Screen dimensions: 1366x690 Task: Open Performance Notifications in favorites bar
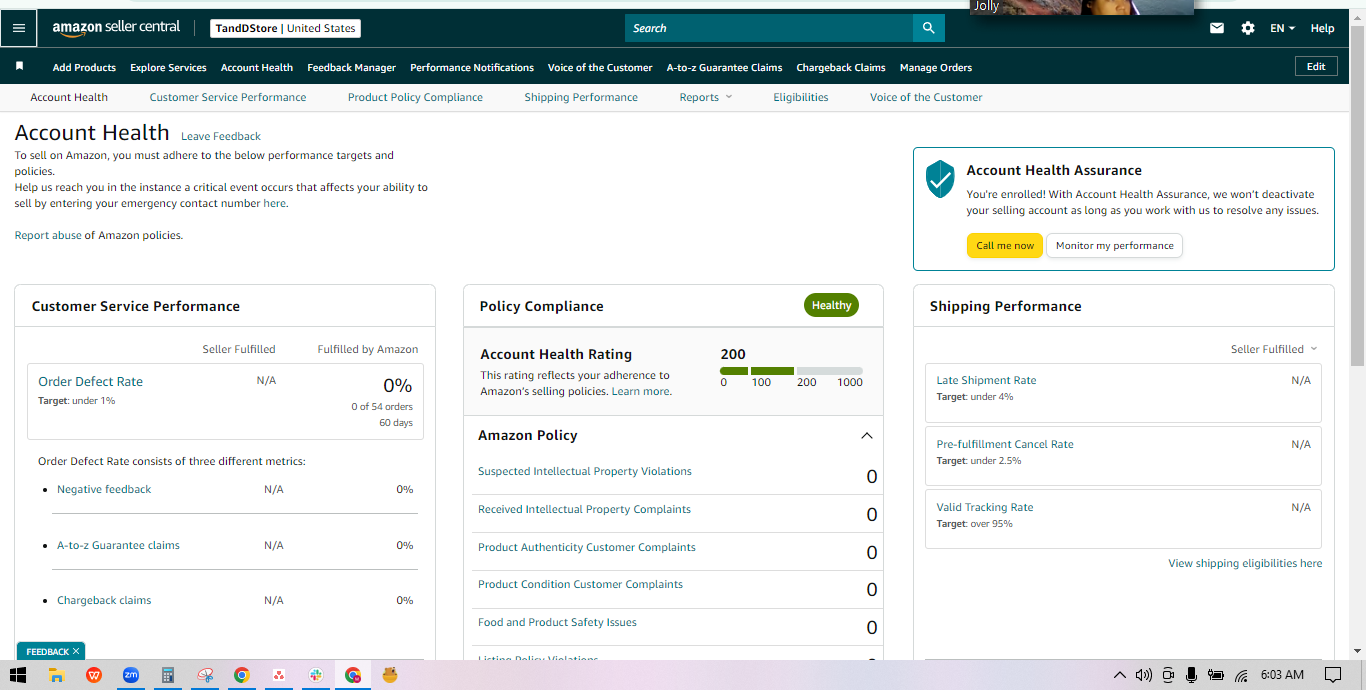point(472,67)
